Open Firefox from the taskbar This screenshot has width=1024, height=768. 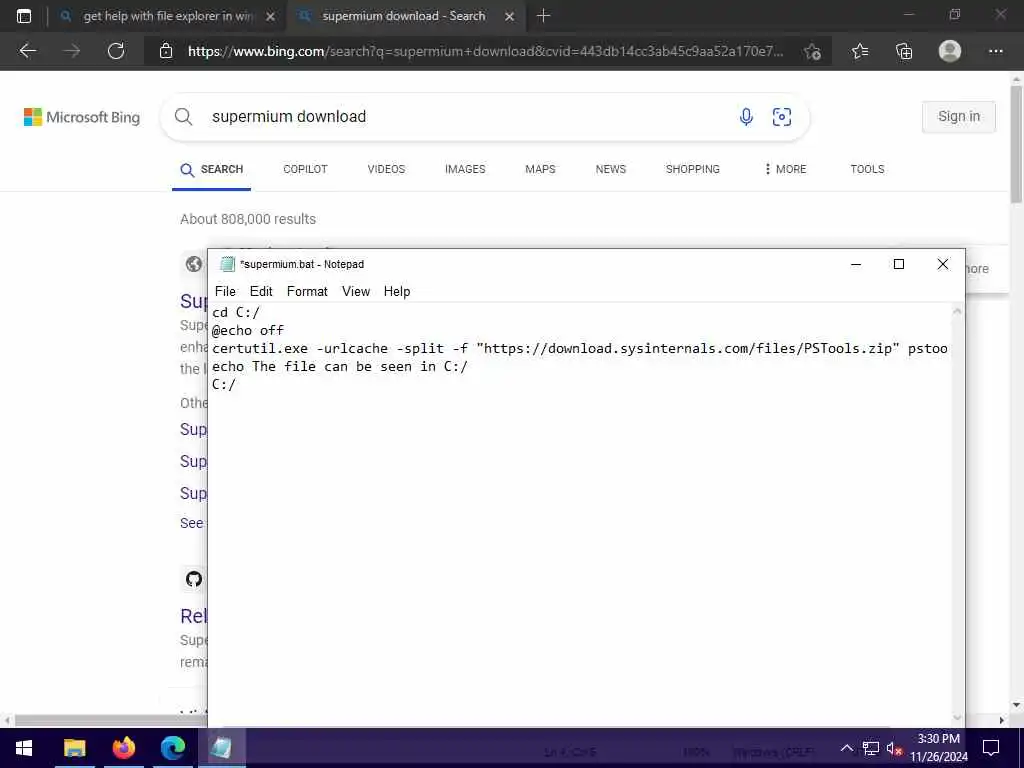(123, 748)
